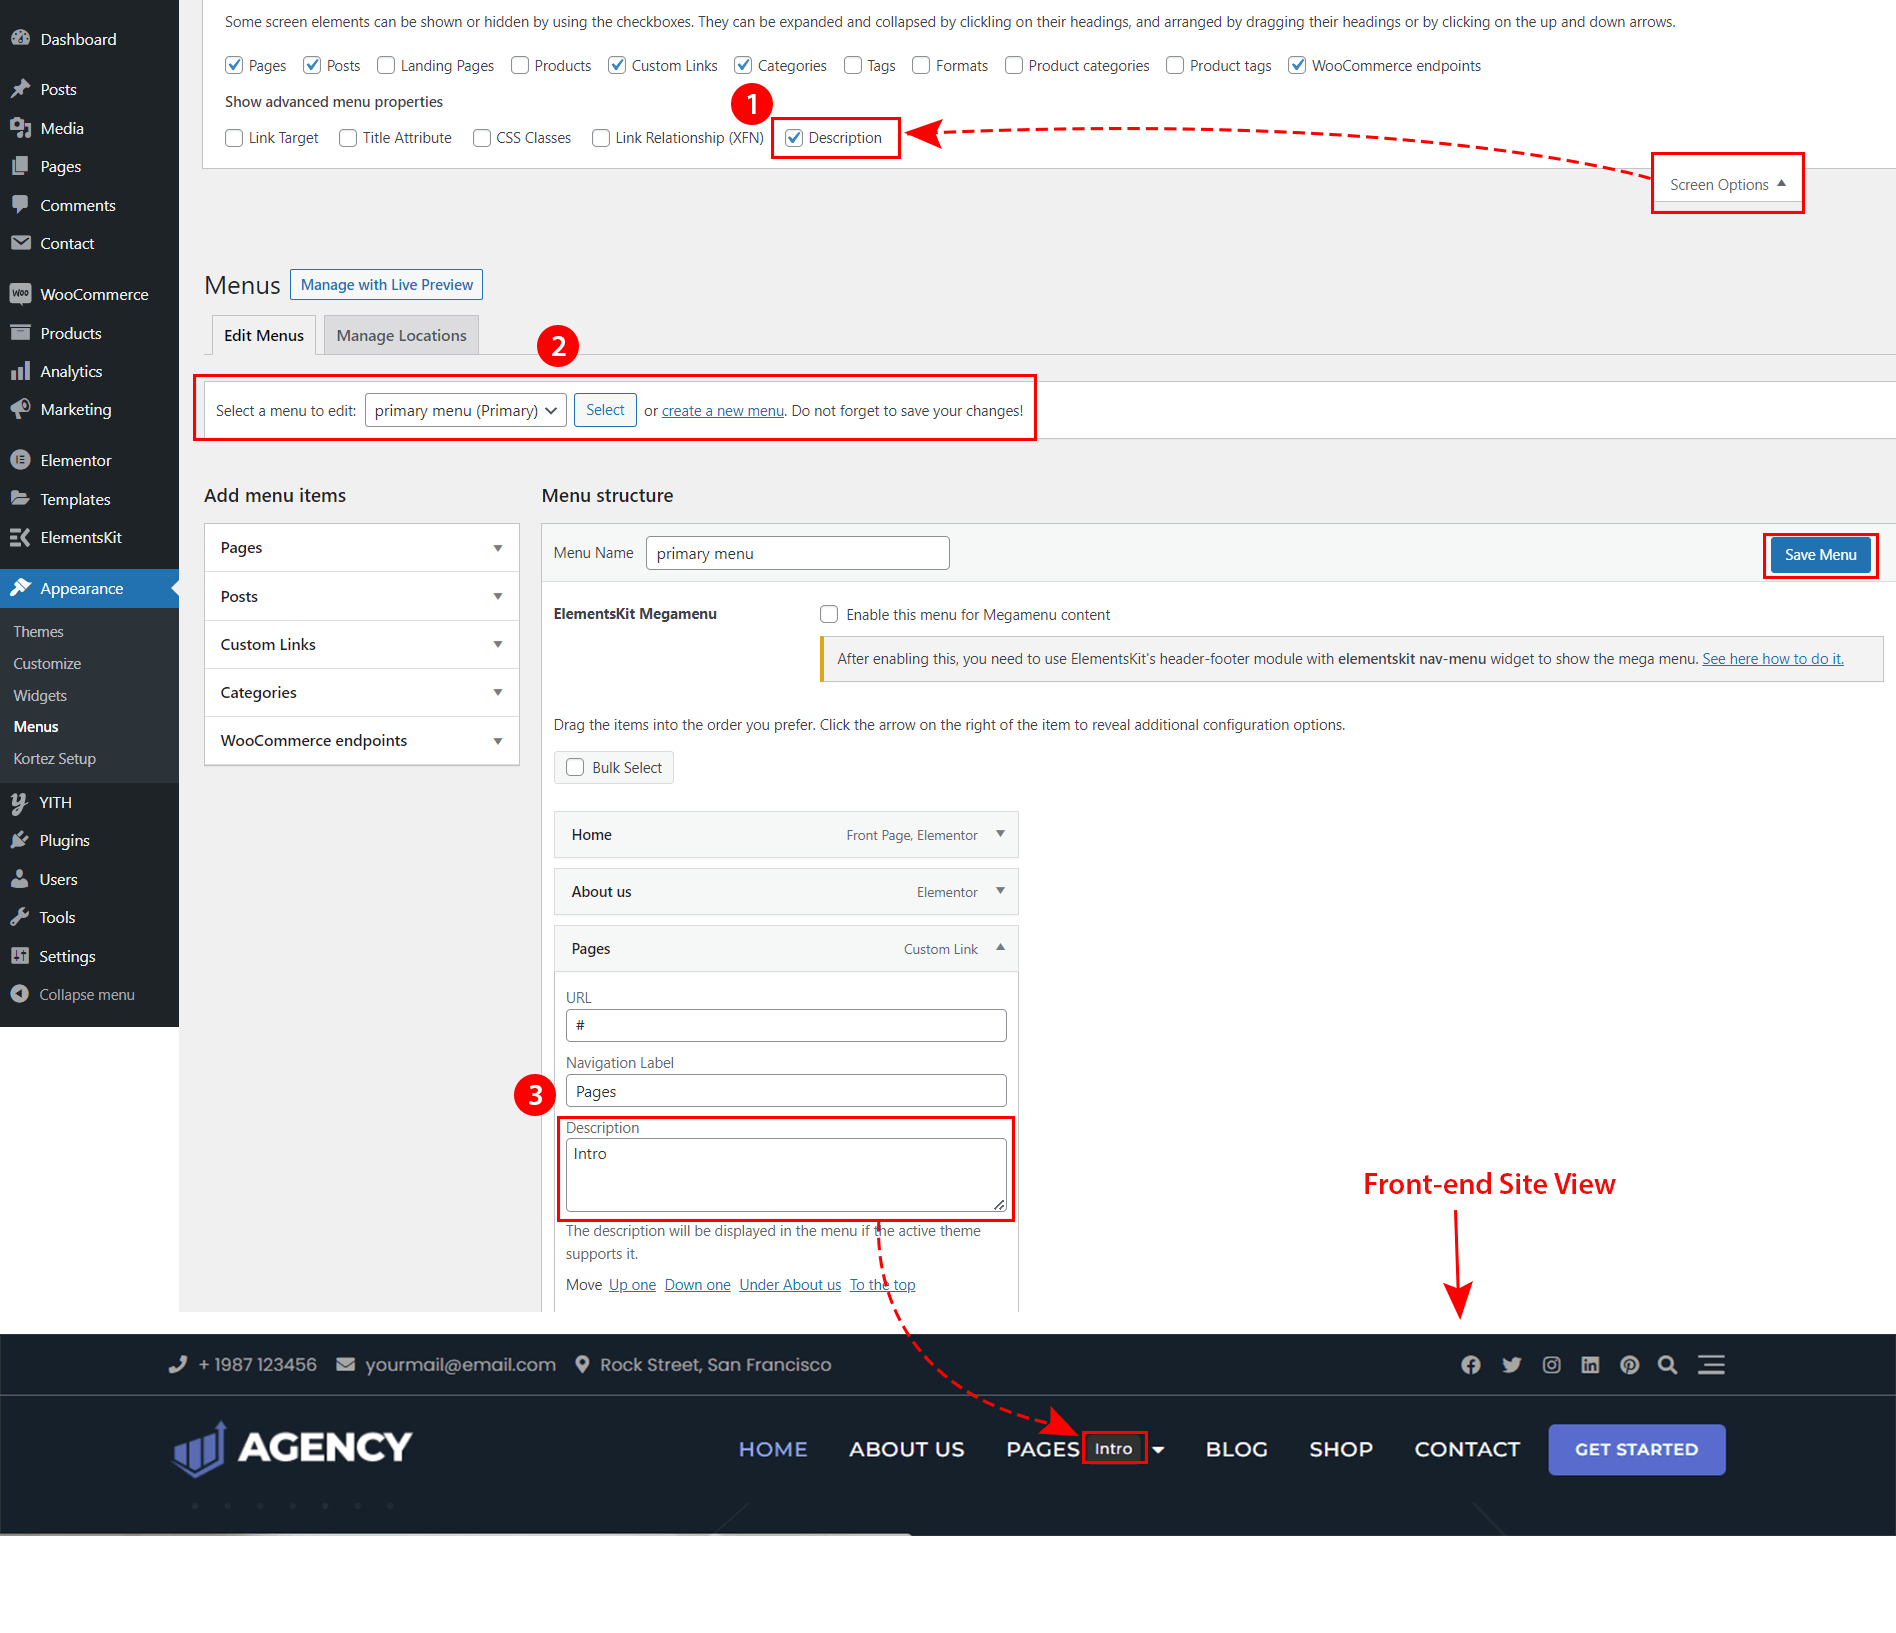Open the primary menu select dropdown
The height and width of the screenshot is (1633, 1896).
(466, 410)
